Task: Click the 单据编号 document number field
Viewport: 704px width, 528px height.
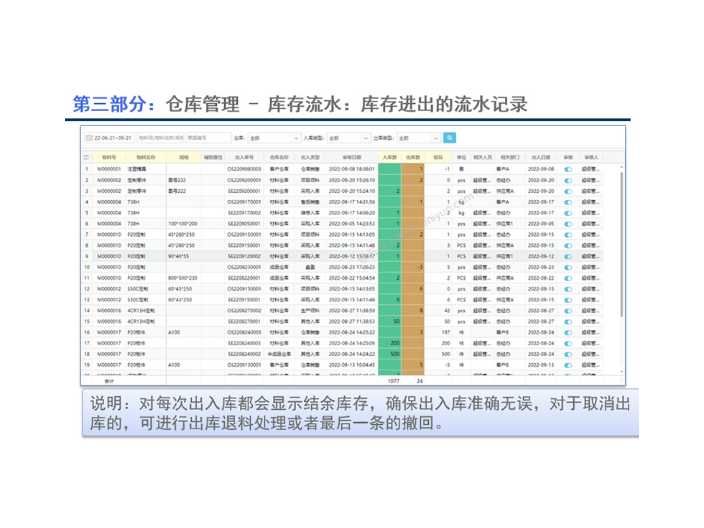Action: coord(208,138)
